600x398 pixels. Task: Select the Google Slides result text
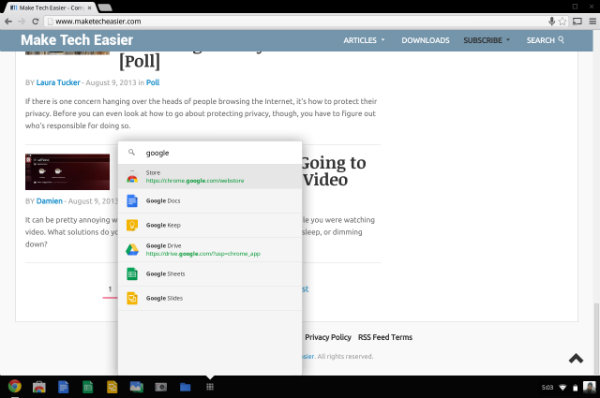click(164, 298)
